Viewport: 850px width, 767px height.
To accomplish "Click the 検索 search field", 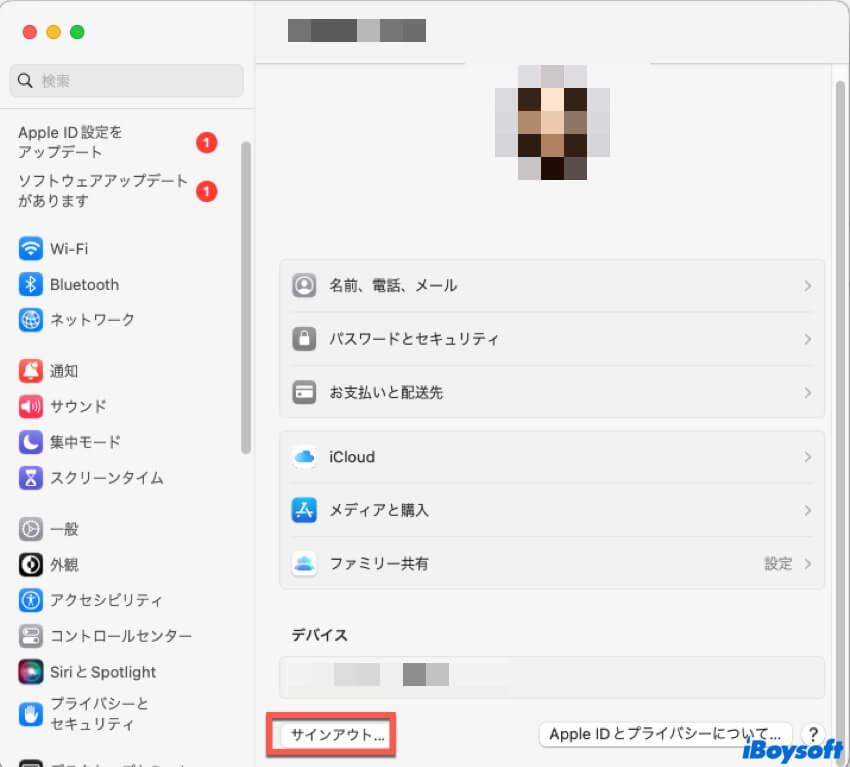I will (127, 81).
